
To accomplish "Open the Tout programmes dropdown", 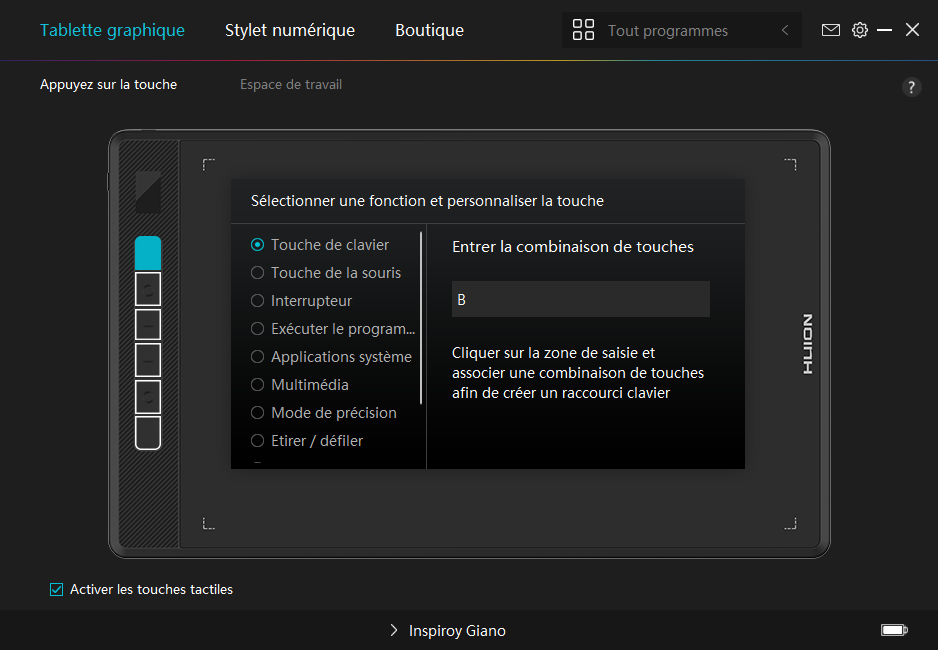I will tap(668, 31).
